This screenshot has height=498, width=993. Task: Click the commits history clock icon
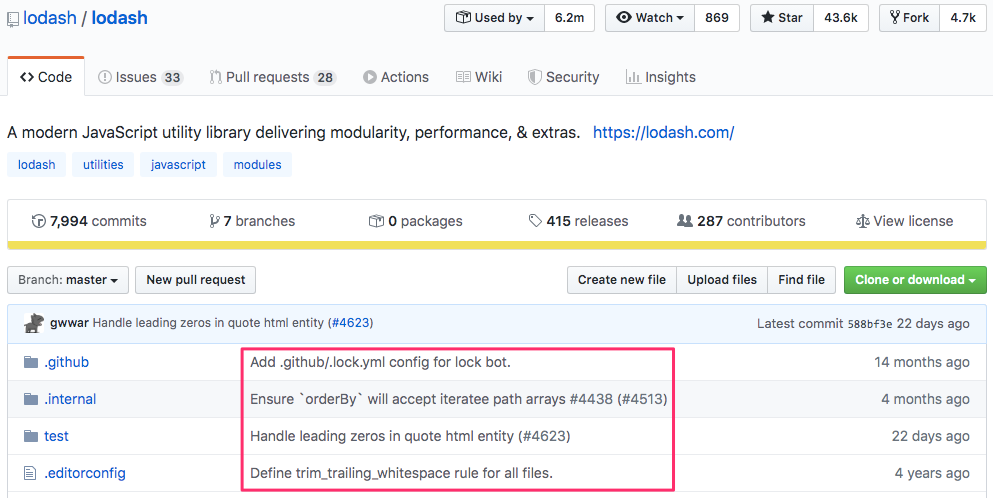[39, 221]
